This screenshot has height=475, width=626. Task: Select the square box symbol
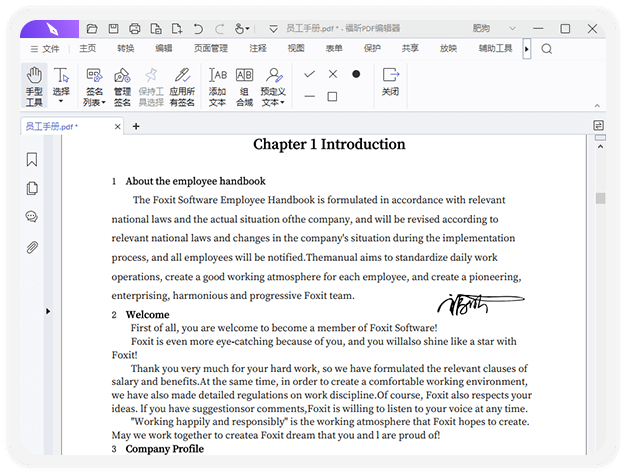click(332, 97)
